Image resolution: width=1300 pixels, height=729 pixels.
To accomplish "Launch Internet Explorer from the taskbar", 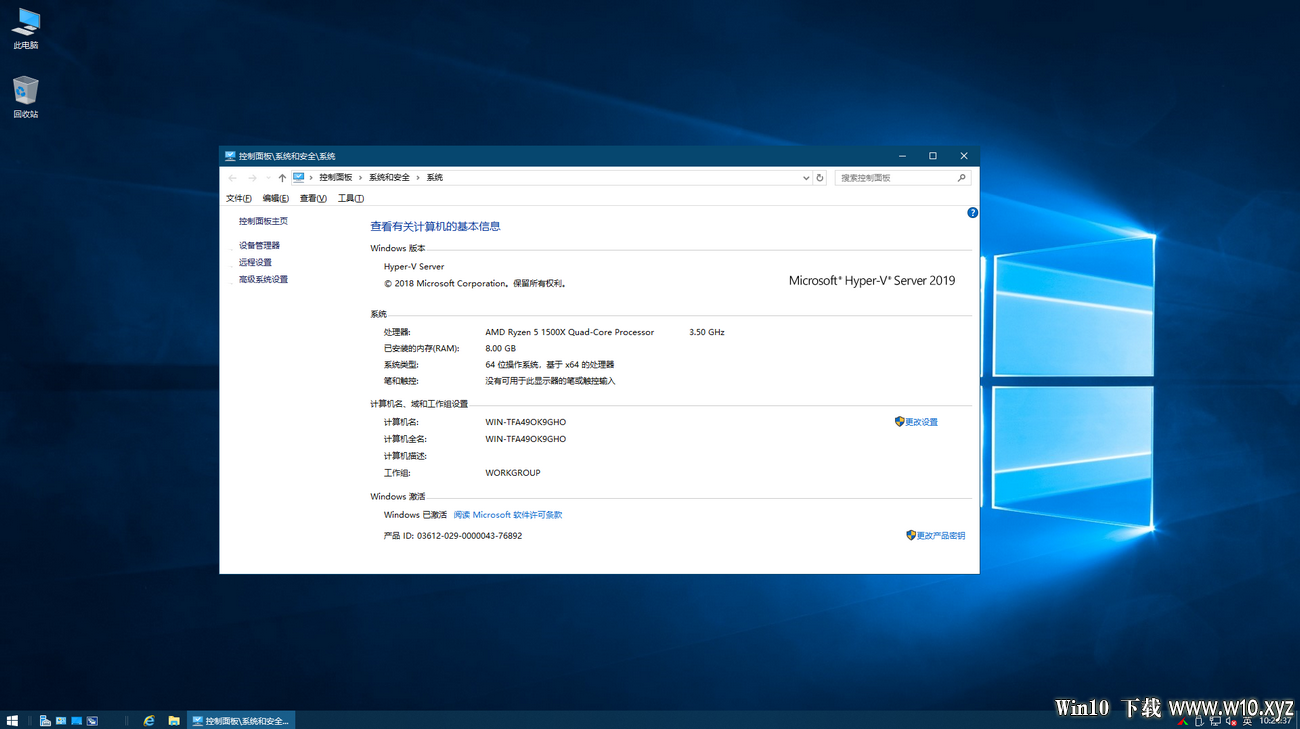I will click(x=149, y=720).
